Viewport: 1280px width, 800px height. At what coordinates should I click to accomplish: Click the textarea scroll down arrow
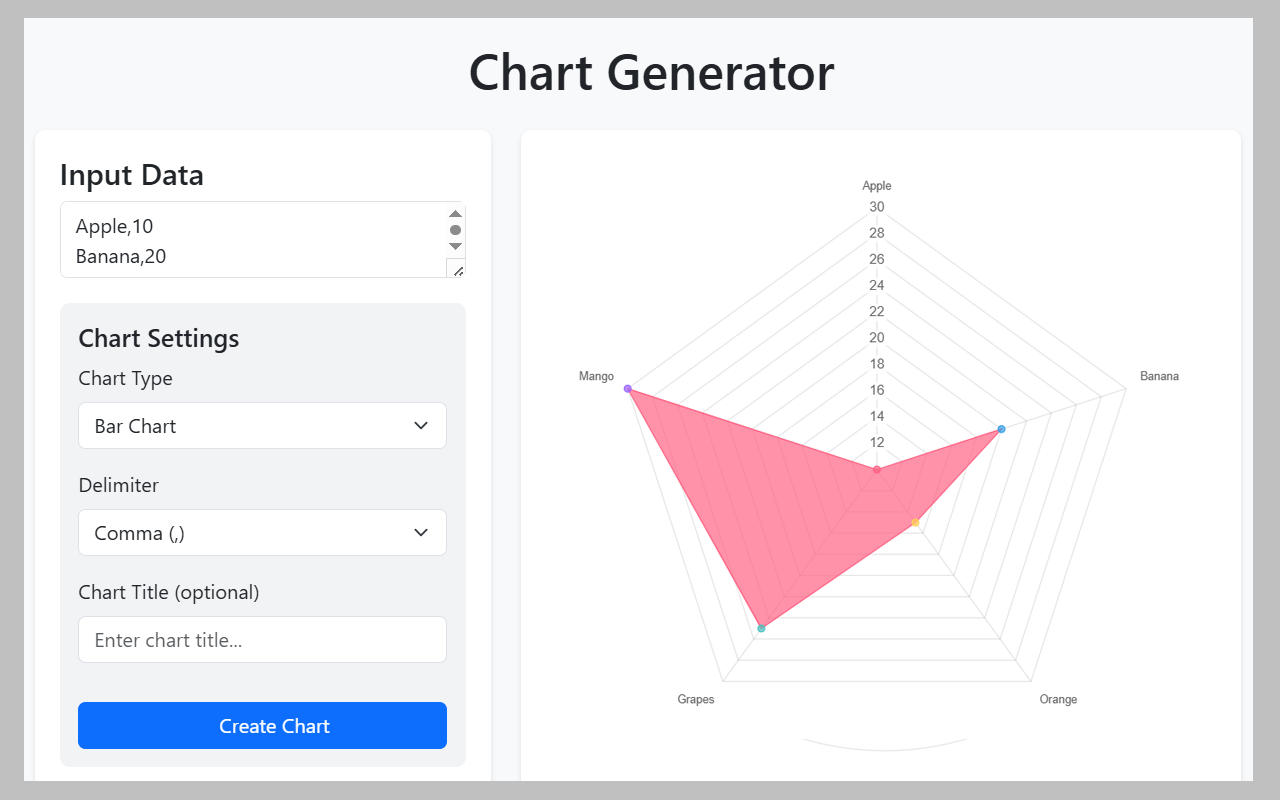point(456,246)
